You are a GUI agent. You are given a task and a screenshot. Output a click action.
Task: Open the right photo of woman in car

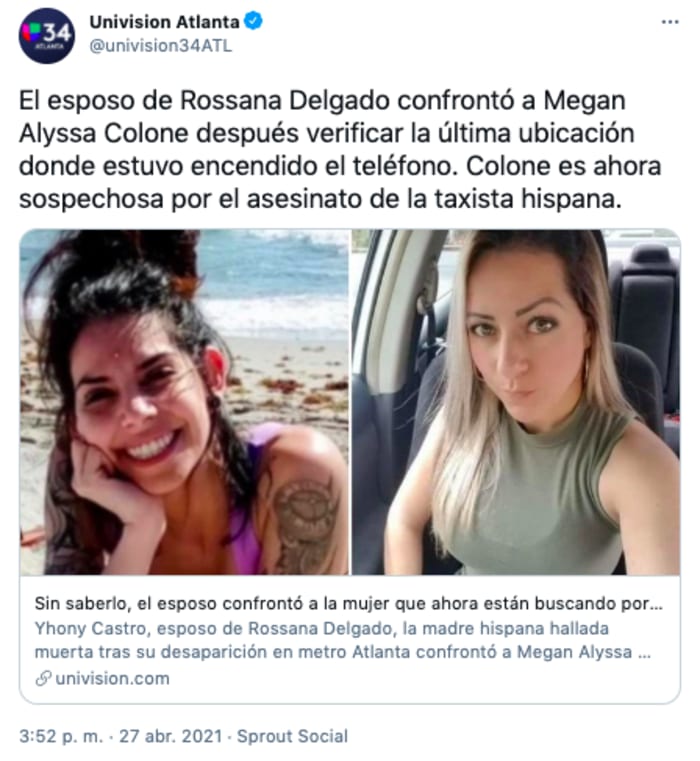(x=516, y=402)
